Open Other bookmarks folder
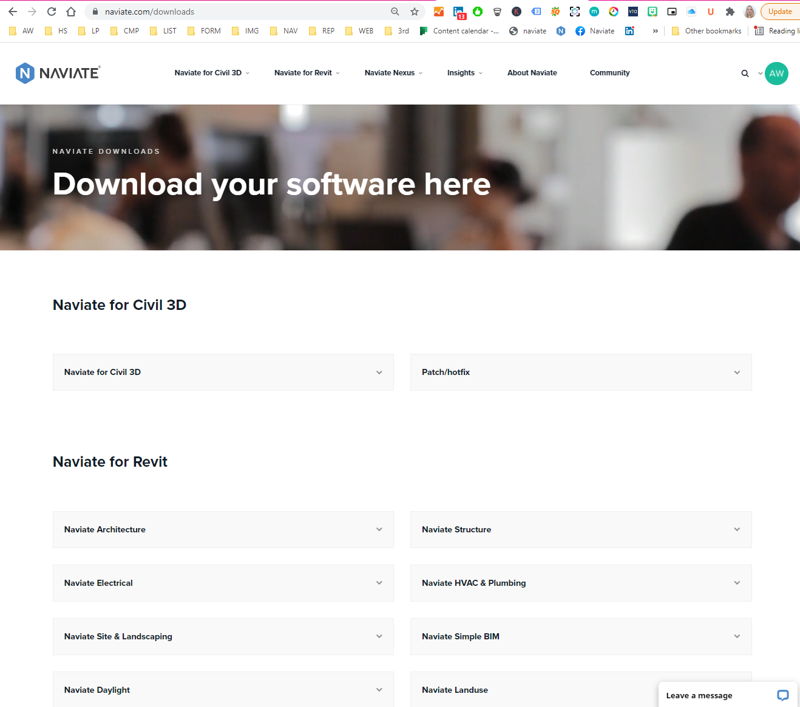 pos(707,31)
